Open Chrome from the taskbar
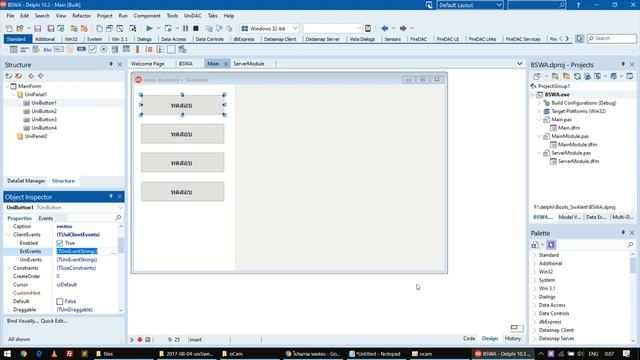640x360 pixels. coord(23,354)
